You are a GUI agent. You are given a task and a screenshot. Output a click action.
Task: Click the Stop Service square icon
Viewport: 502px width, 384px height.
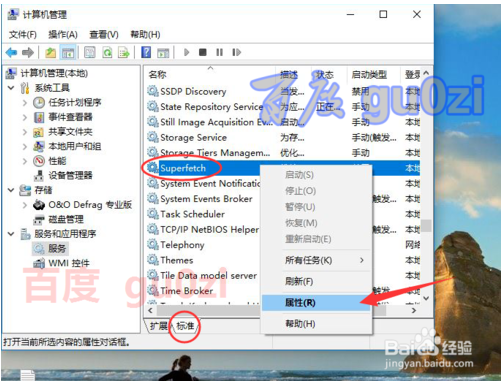click(x=203, y=53)
